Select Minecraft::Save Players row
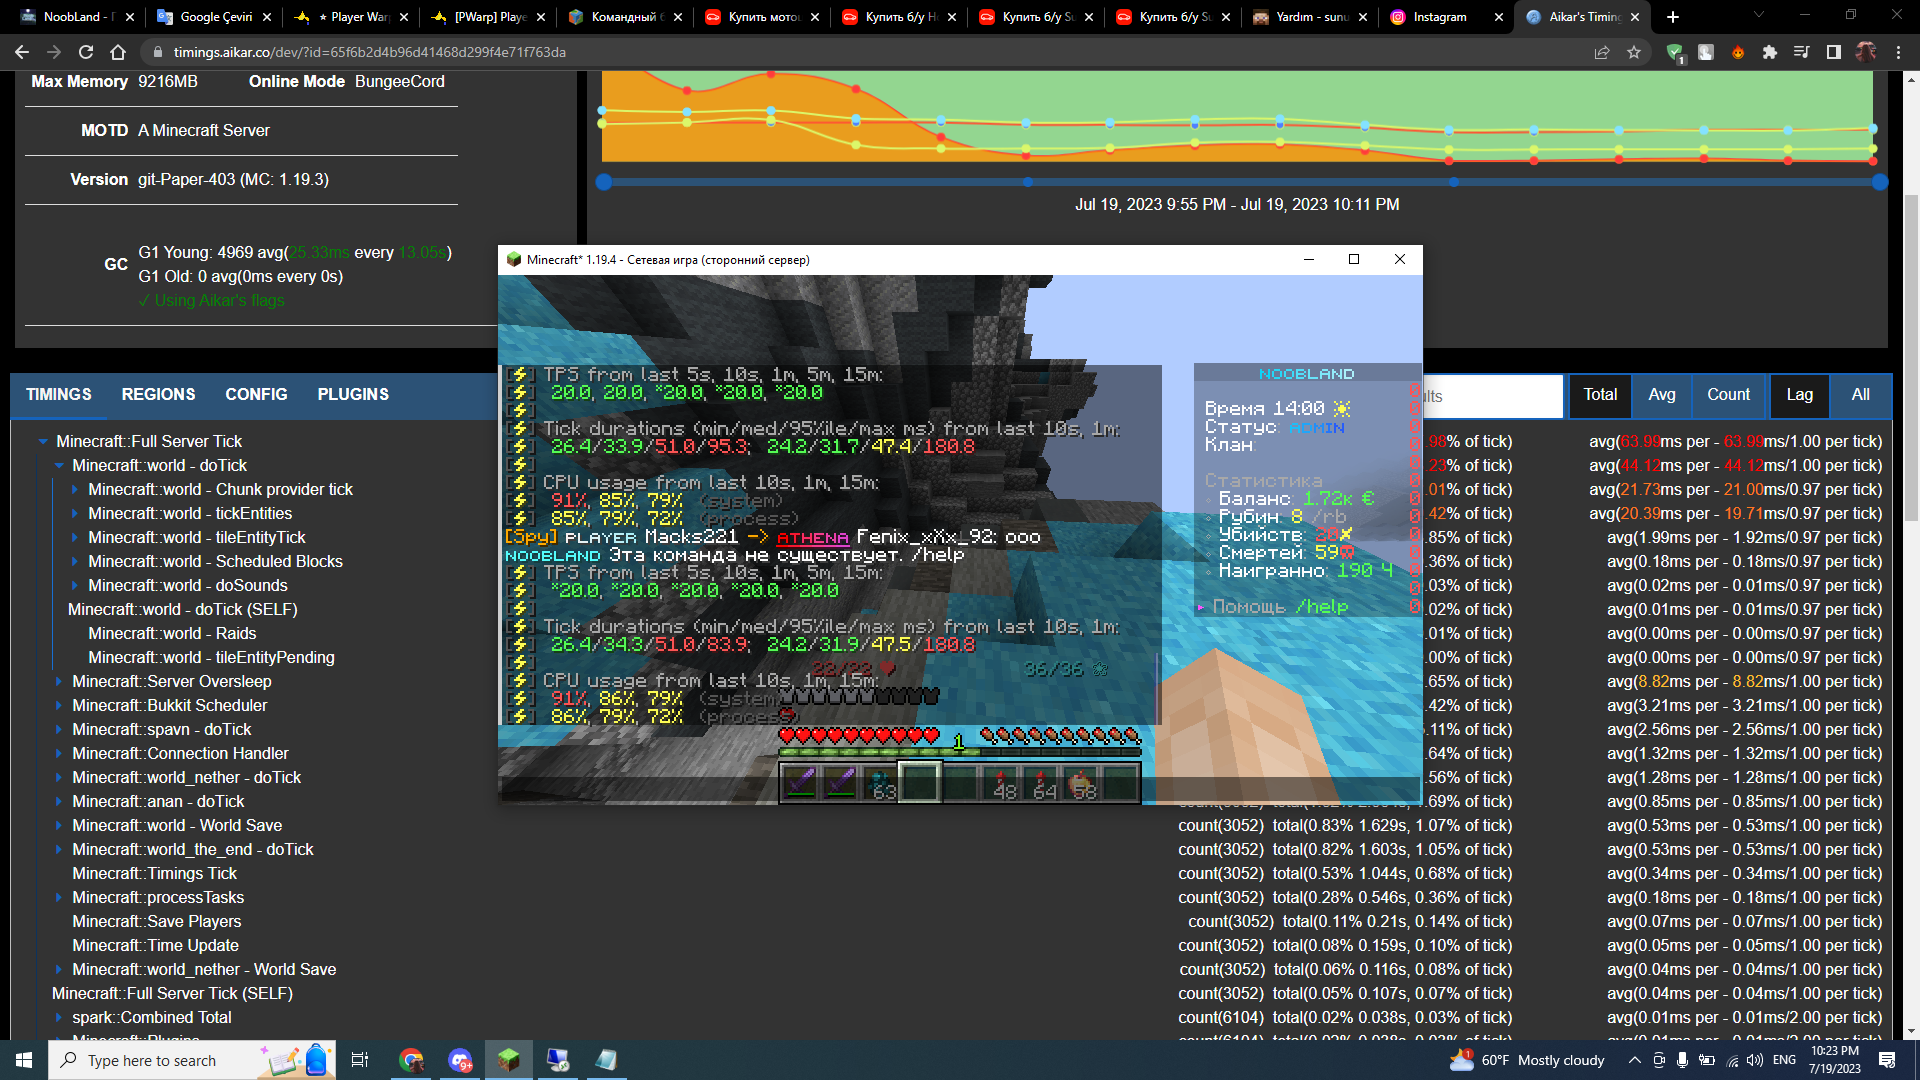This screenshot has width=1920, height=1080. (157, 921)
